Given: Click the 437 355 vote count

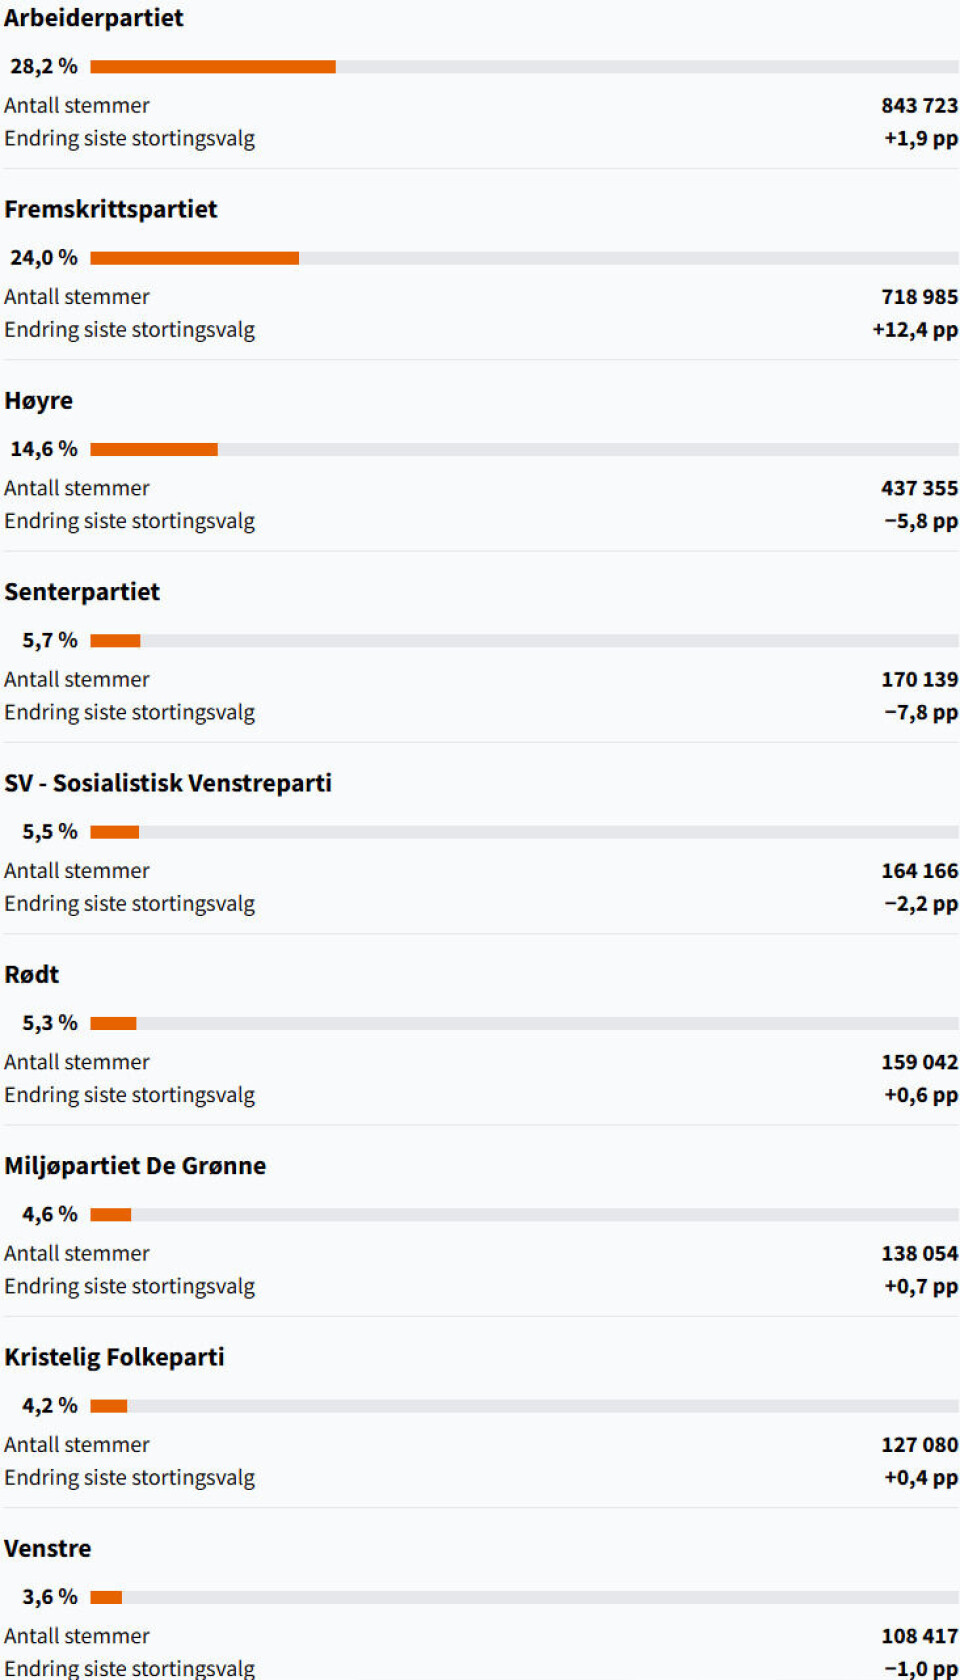Looking at the screenshot, I should [919, 488].
